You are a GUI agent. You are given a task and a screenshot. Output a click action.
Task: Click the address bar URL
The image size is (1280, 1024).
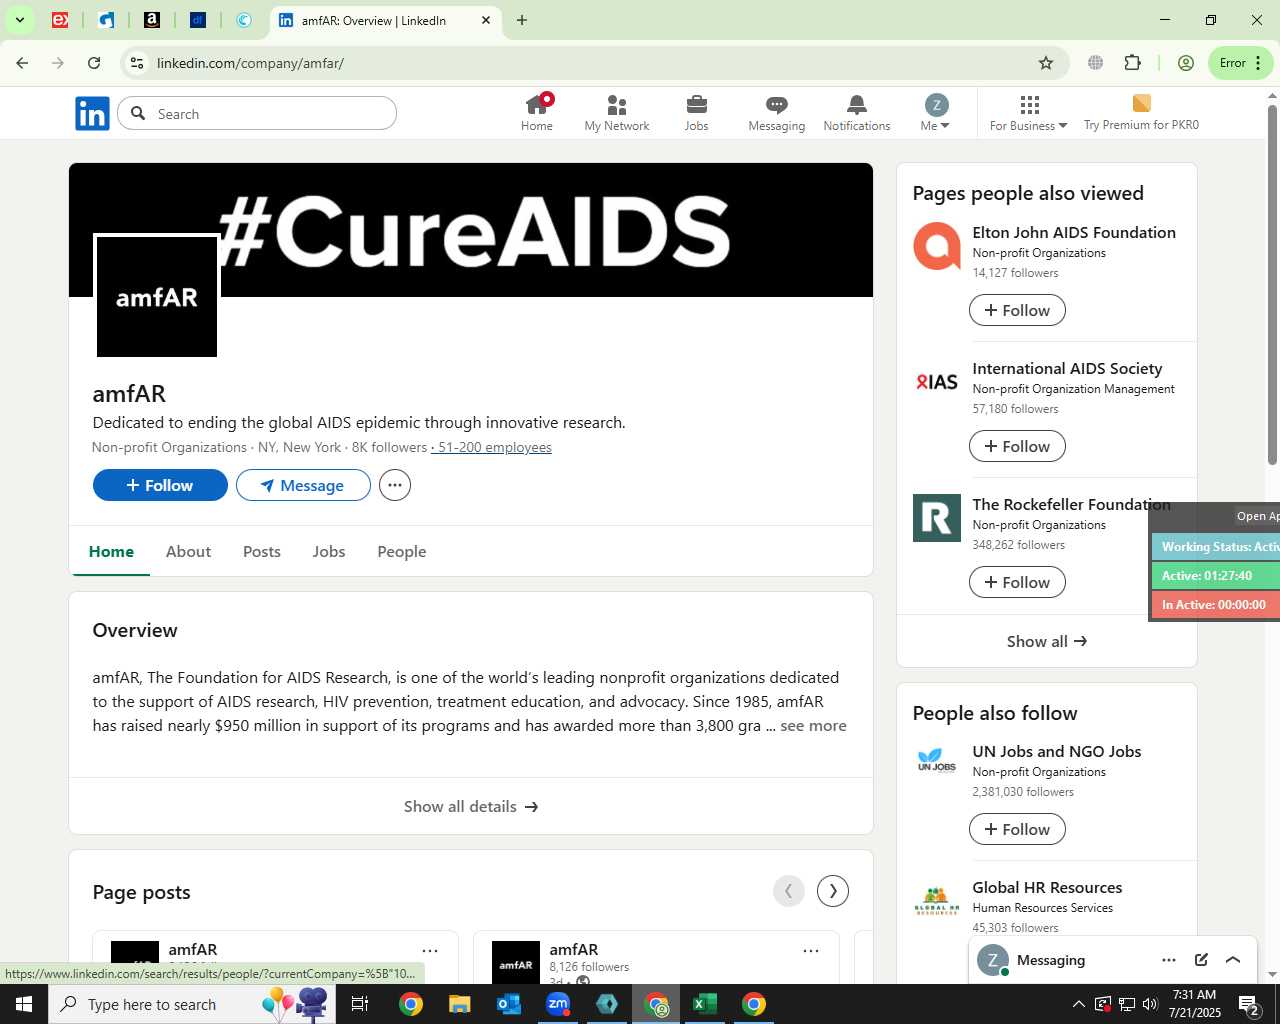(x=250, y=63)
